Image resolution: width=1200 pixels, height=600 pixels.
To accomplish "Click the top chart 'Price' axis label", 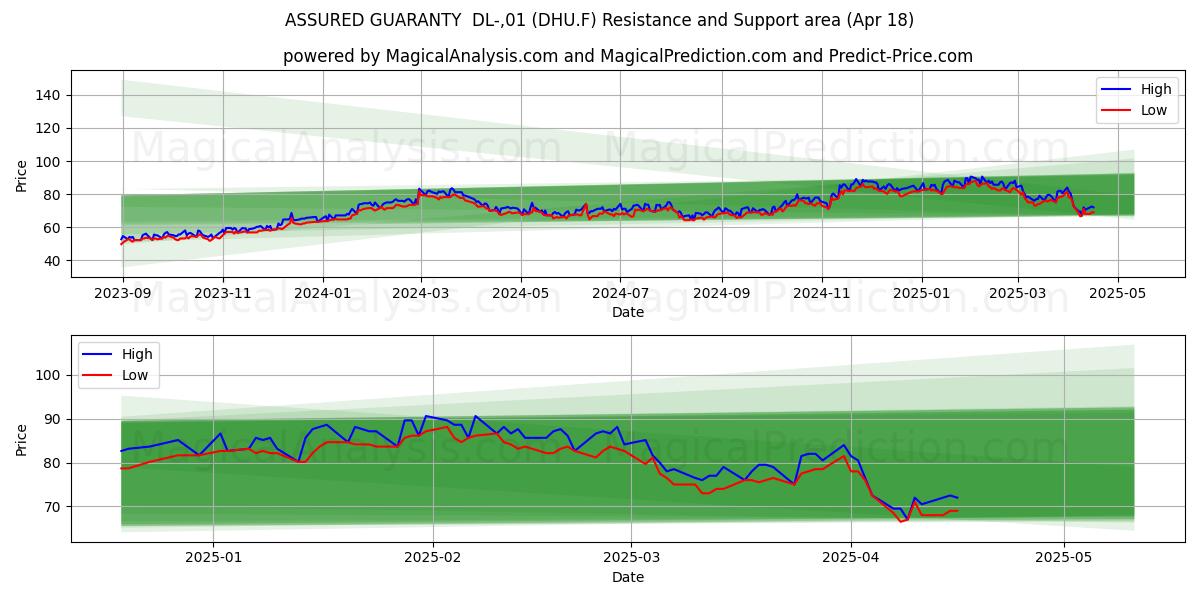I will [22, 174].
